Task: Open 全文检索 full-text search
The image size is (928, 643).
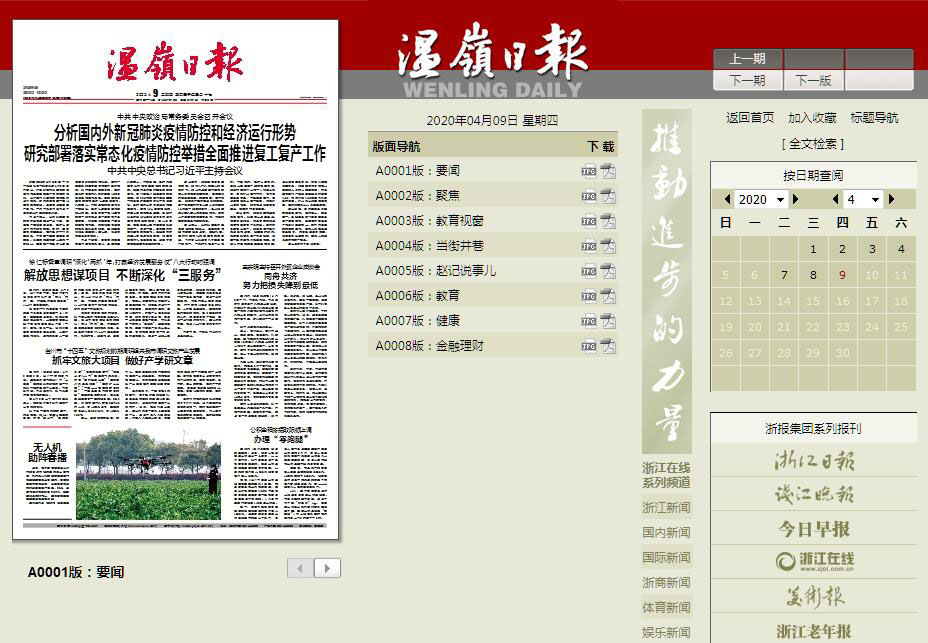Action: click(812, 144)
